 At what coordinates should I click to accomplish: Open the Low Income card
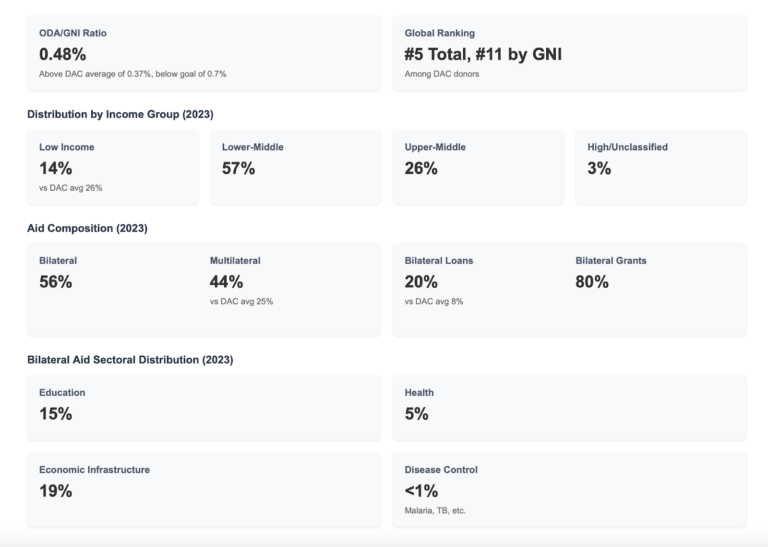click(x=112, y=166)
